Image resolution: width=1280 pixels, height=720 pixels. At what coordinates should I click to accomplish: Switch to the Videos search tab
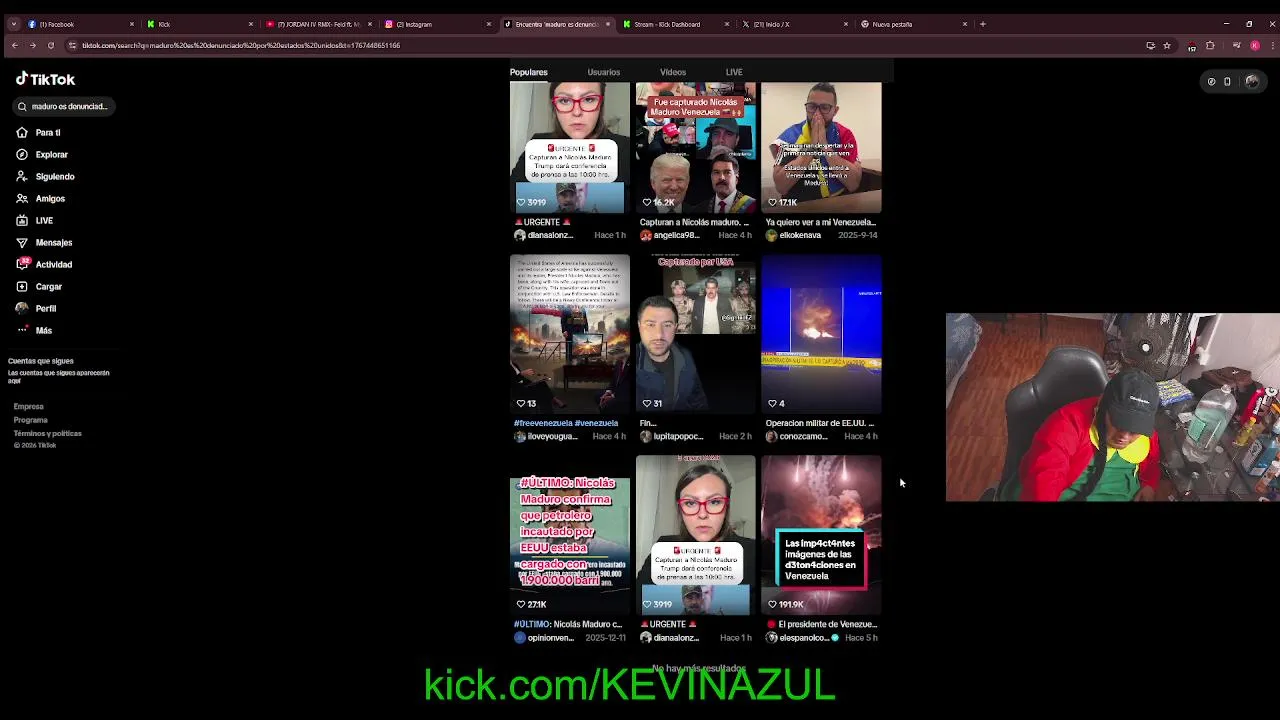point(673,72)
